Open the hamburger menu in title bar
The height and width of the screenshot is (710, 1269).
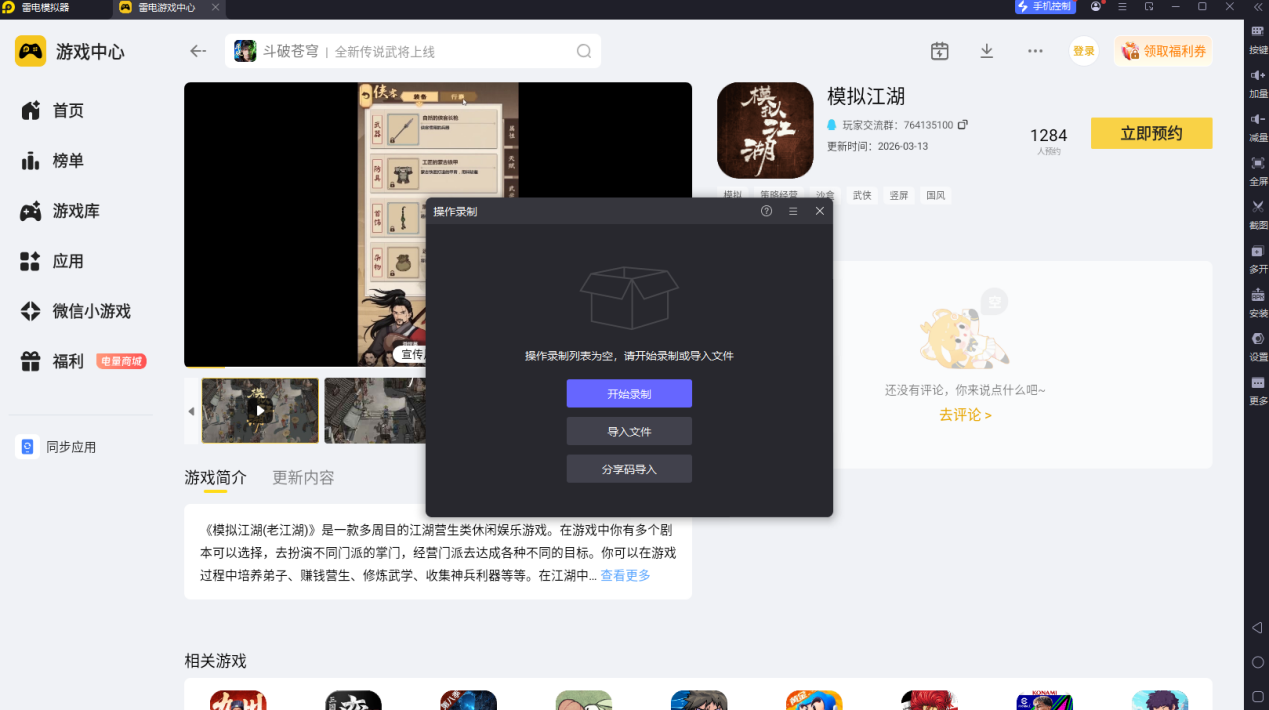(1122, 7)
